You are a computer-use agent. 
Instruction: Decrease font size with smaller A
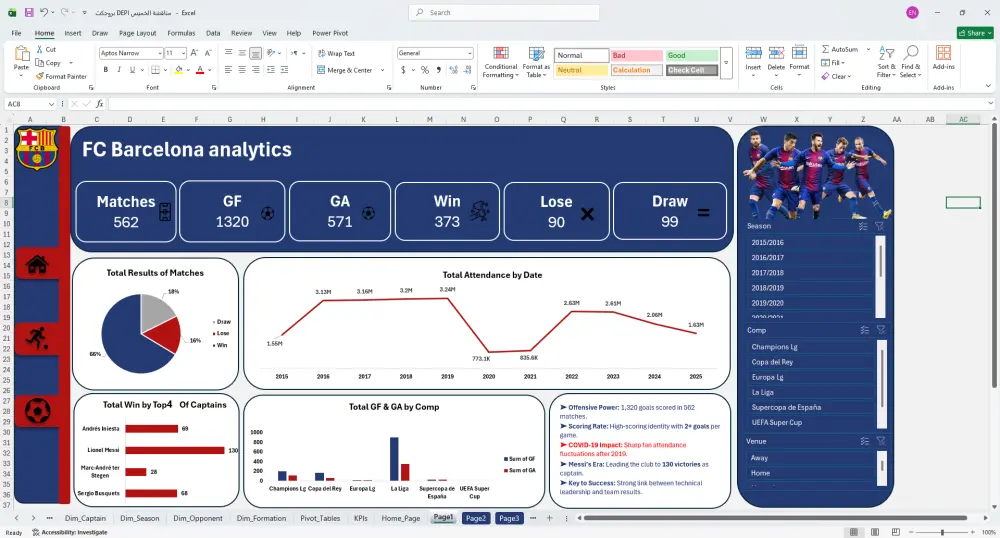208,53
